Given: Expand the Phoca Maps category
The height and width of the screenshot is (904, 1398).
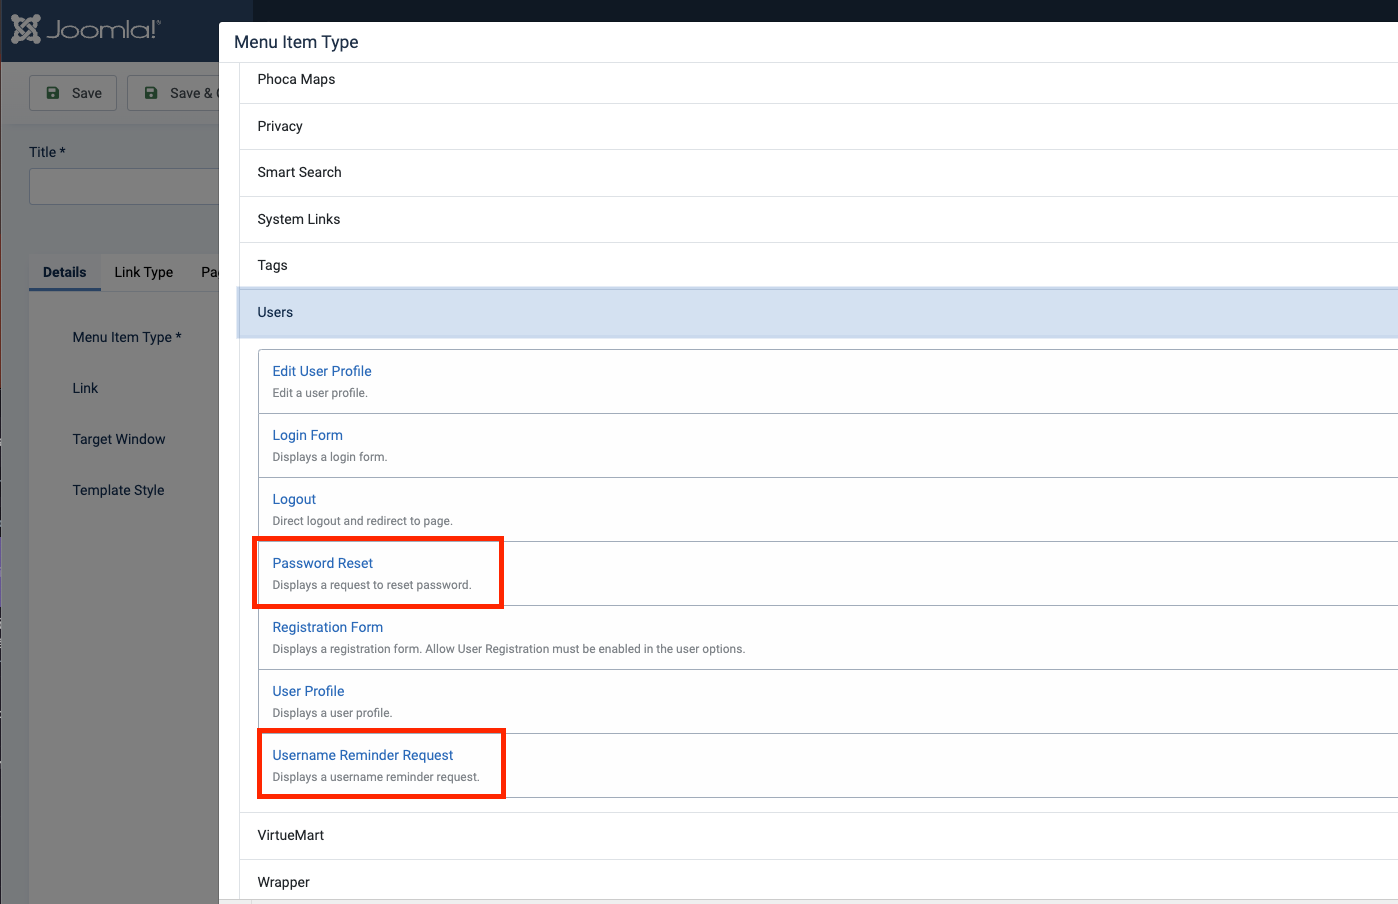Looking at the screenshot, I should (x=818, y=80).
